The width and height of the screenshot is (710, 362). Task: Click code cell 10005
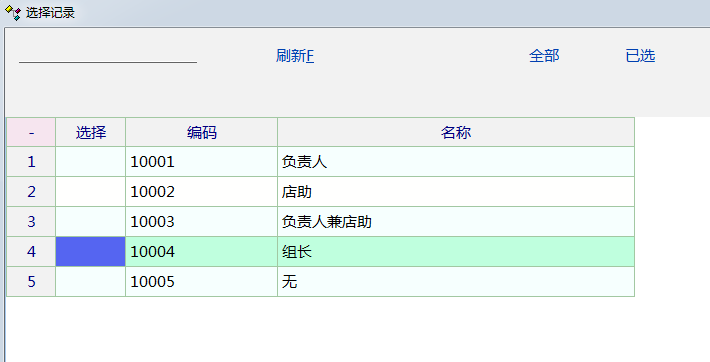(201, 281)
